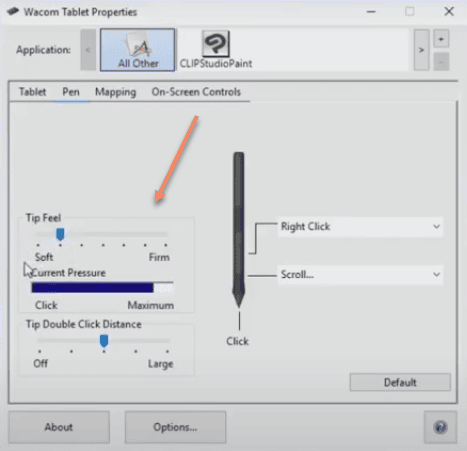Click the pen illustration image
Screen dimensions: 467x451
[x=239, y=230]
